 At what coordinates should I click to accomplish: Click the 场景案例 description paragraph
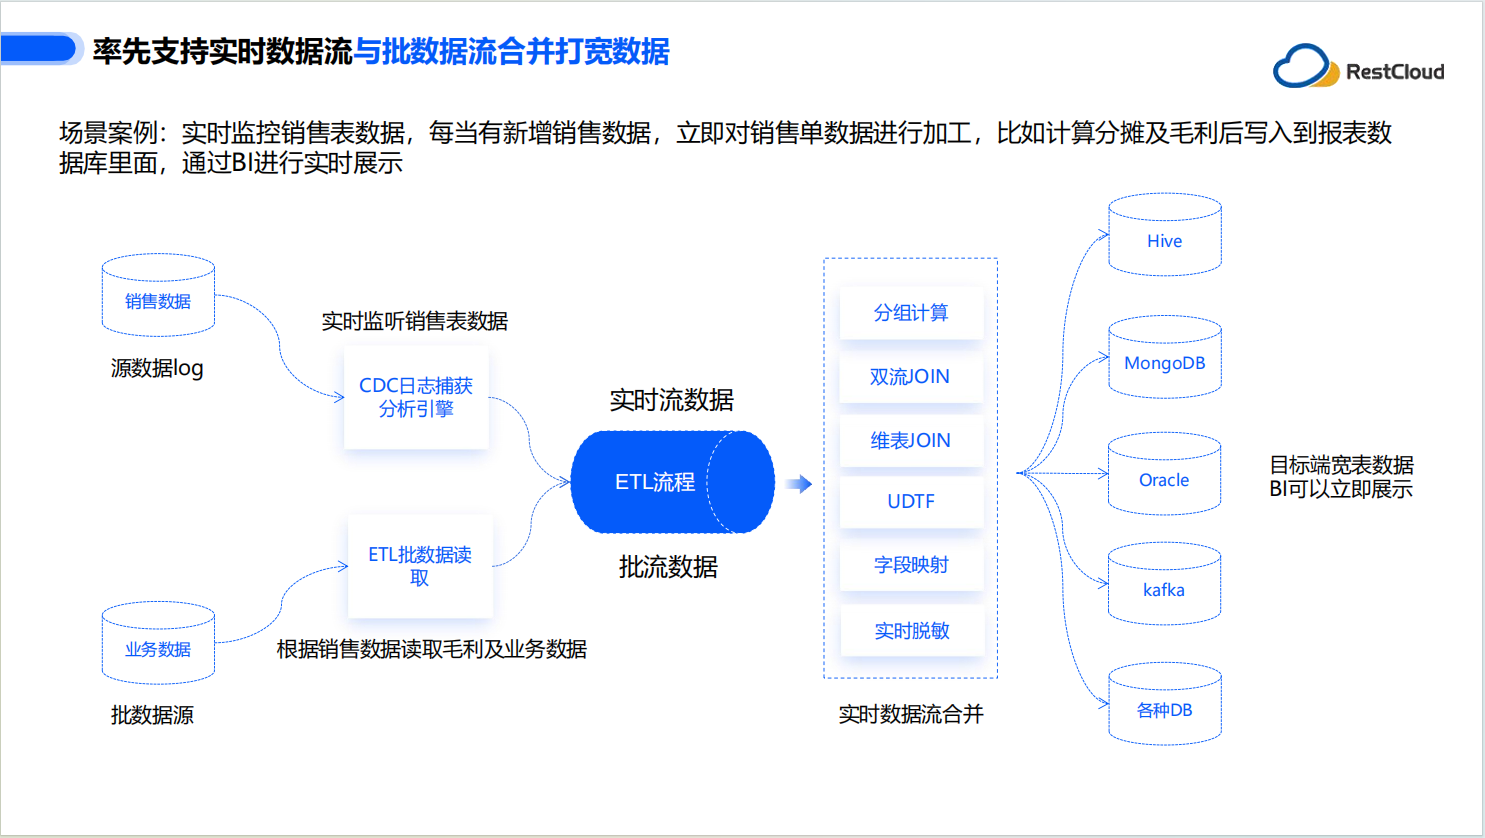[x=725, y=147]
